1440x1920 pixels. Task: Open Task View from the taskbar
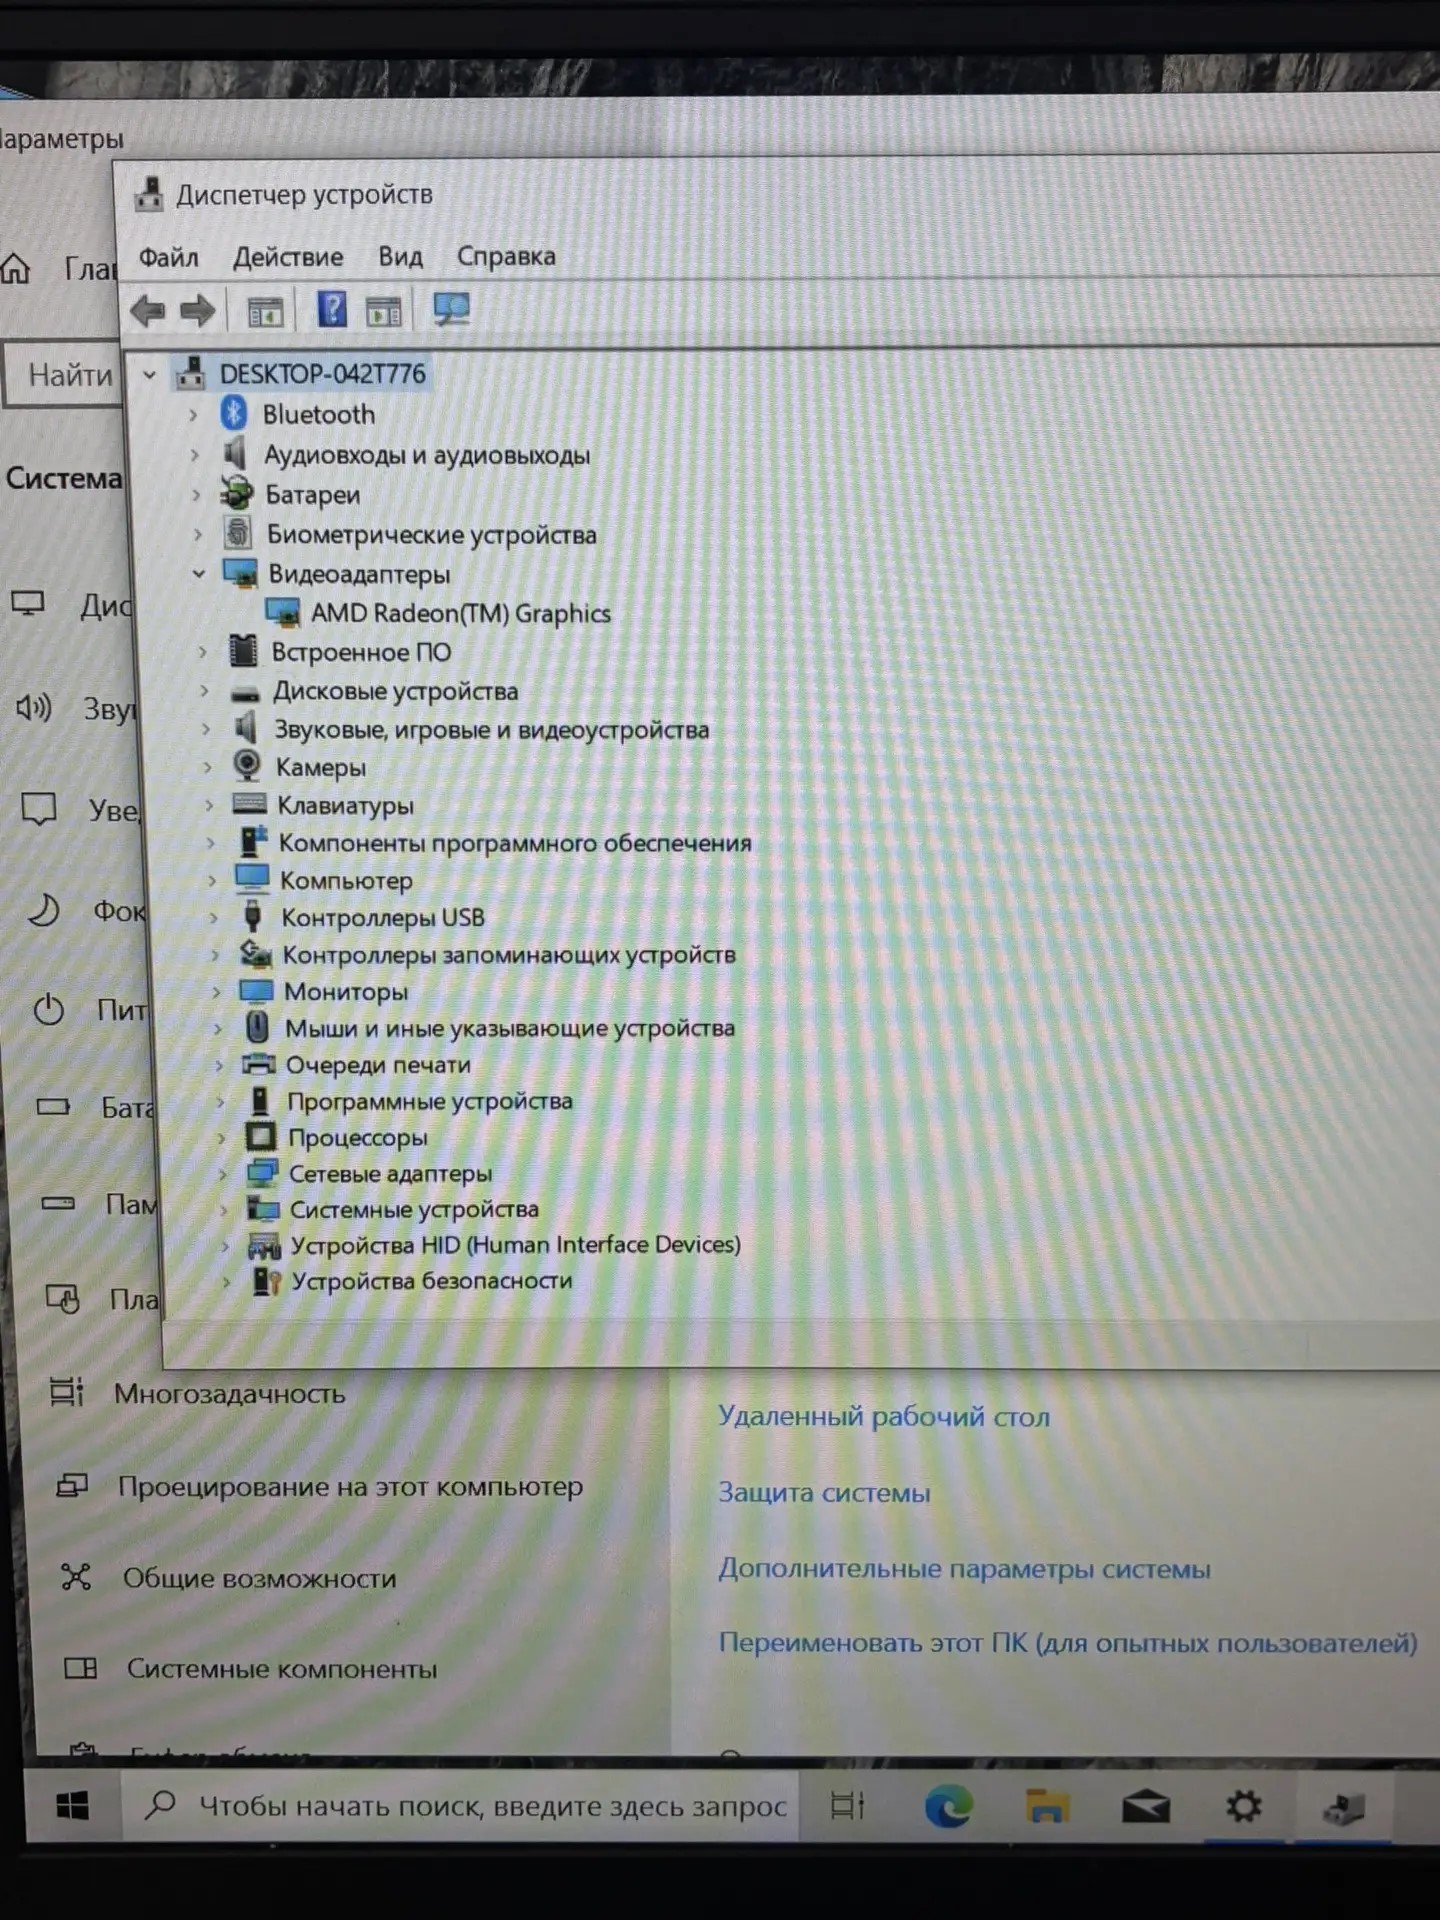[848, 1805]
